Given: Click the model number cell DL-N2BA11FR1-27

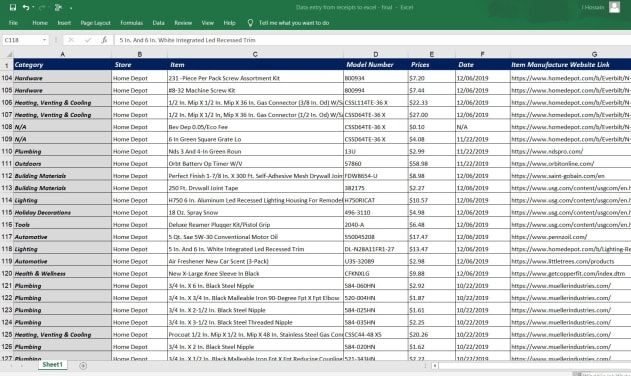Looking at the screenshot, I should 376,249.
